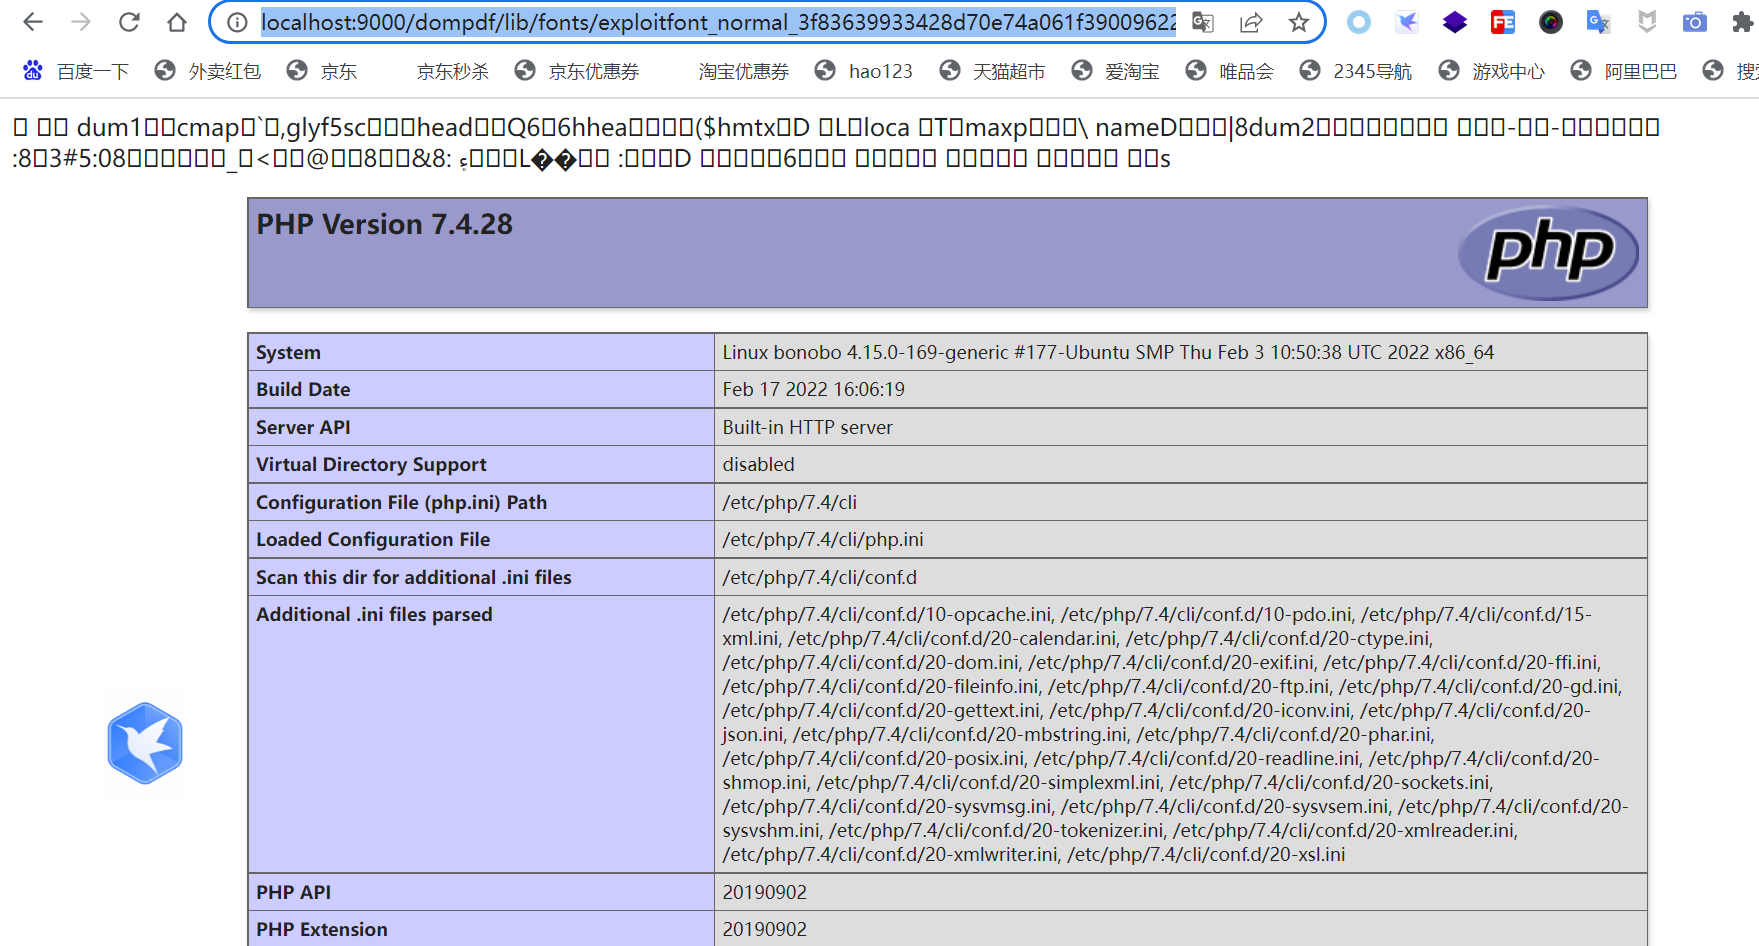Screen dimensions: 1759x946
Task: Select the Build Date label
Action: click(303, 389)
